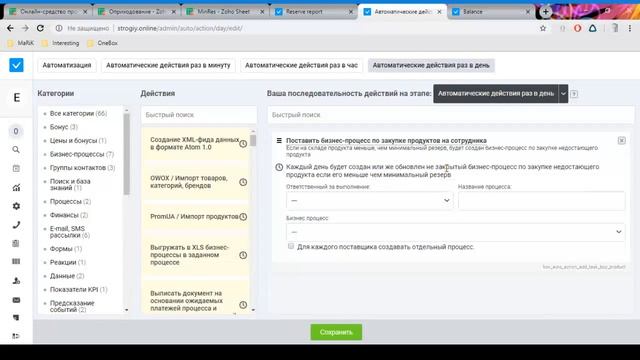Image resolution: width=640 pixels, height=360 pixels.
Task: Open the calendar icon in left sidebar
Action: click(16, 168)
